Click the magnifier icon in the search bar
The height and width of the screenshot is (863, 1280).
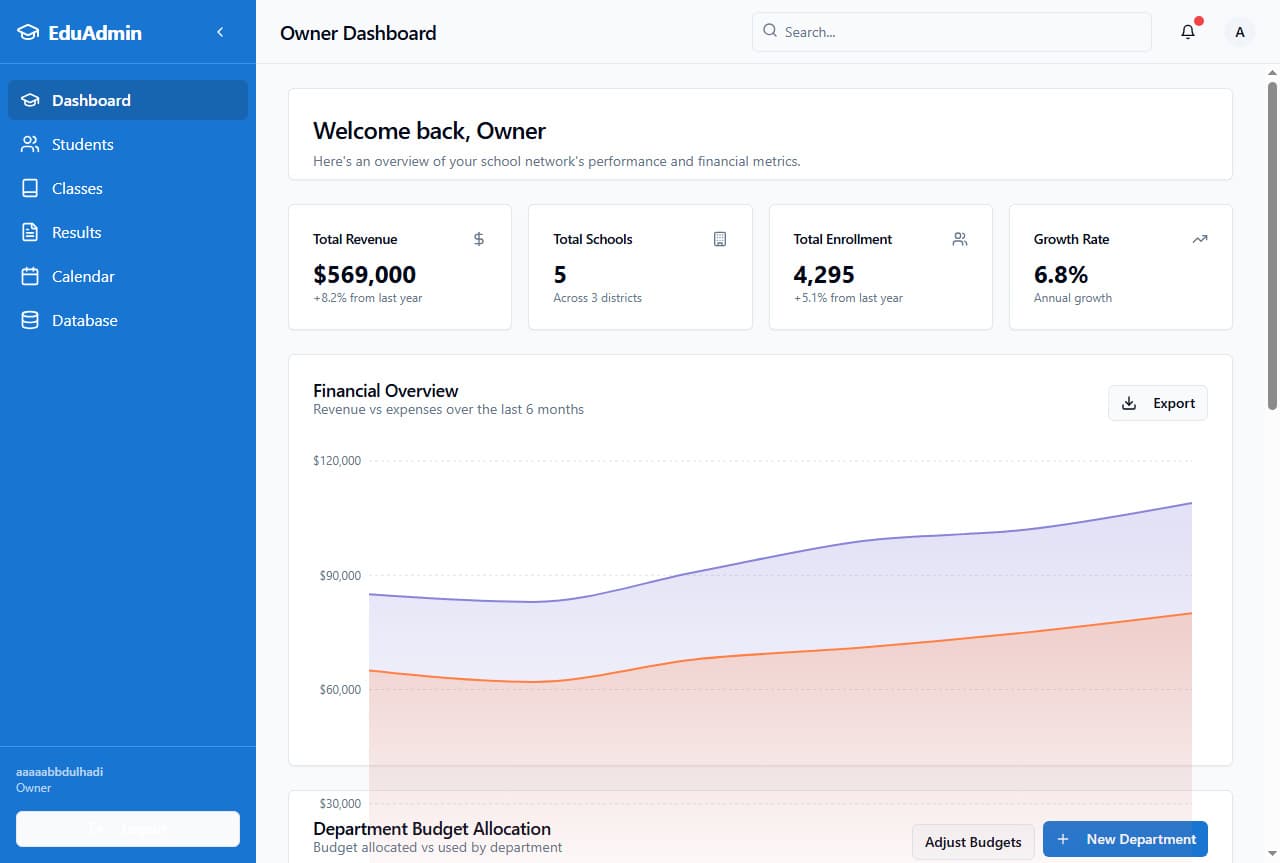point(769,31)
